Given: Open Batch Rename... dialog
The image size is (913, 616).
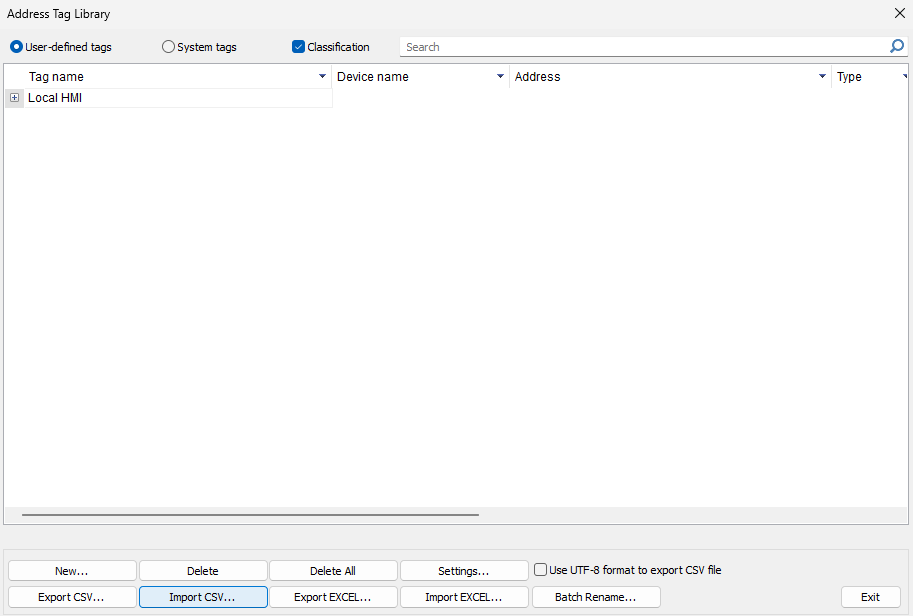Looking at the screenshot, I should [596, 597].
